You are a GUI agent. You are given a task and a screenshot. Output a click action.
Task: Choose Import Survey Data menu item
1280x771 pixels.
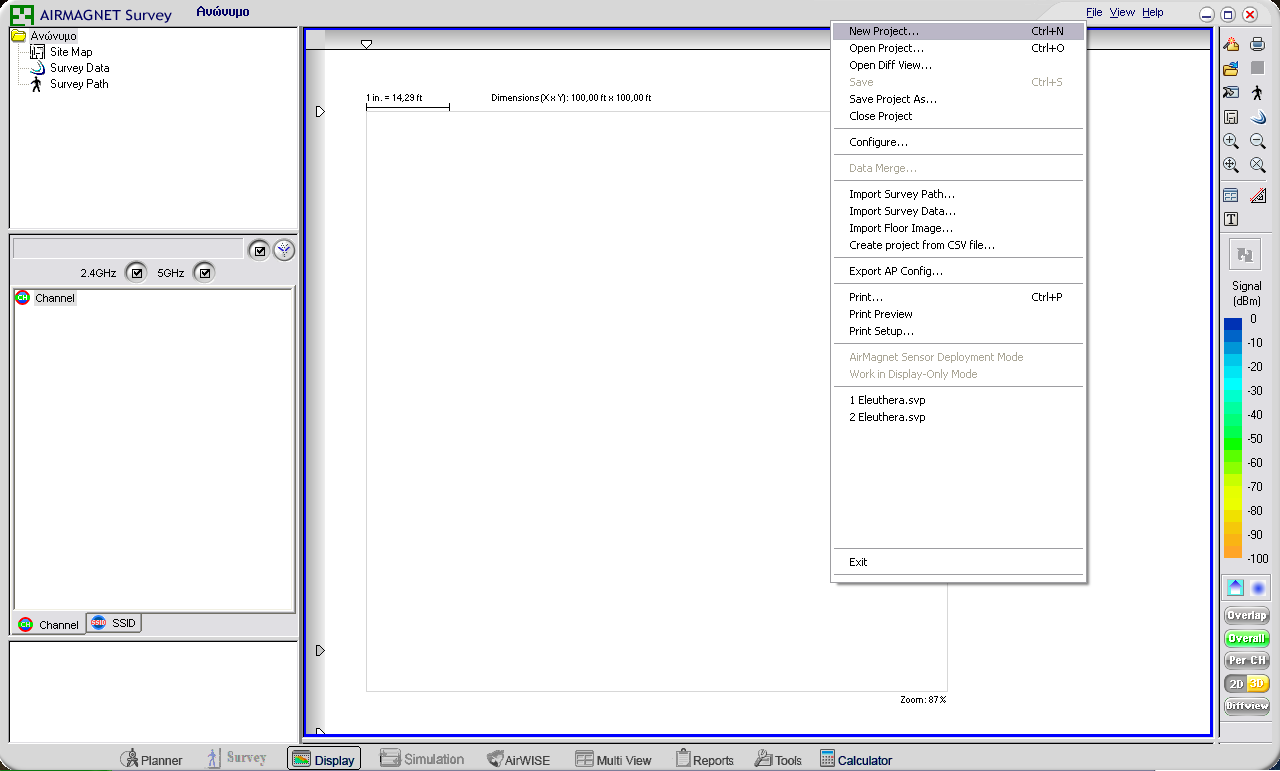(x=958, y=211)
